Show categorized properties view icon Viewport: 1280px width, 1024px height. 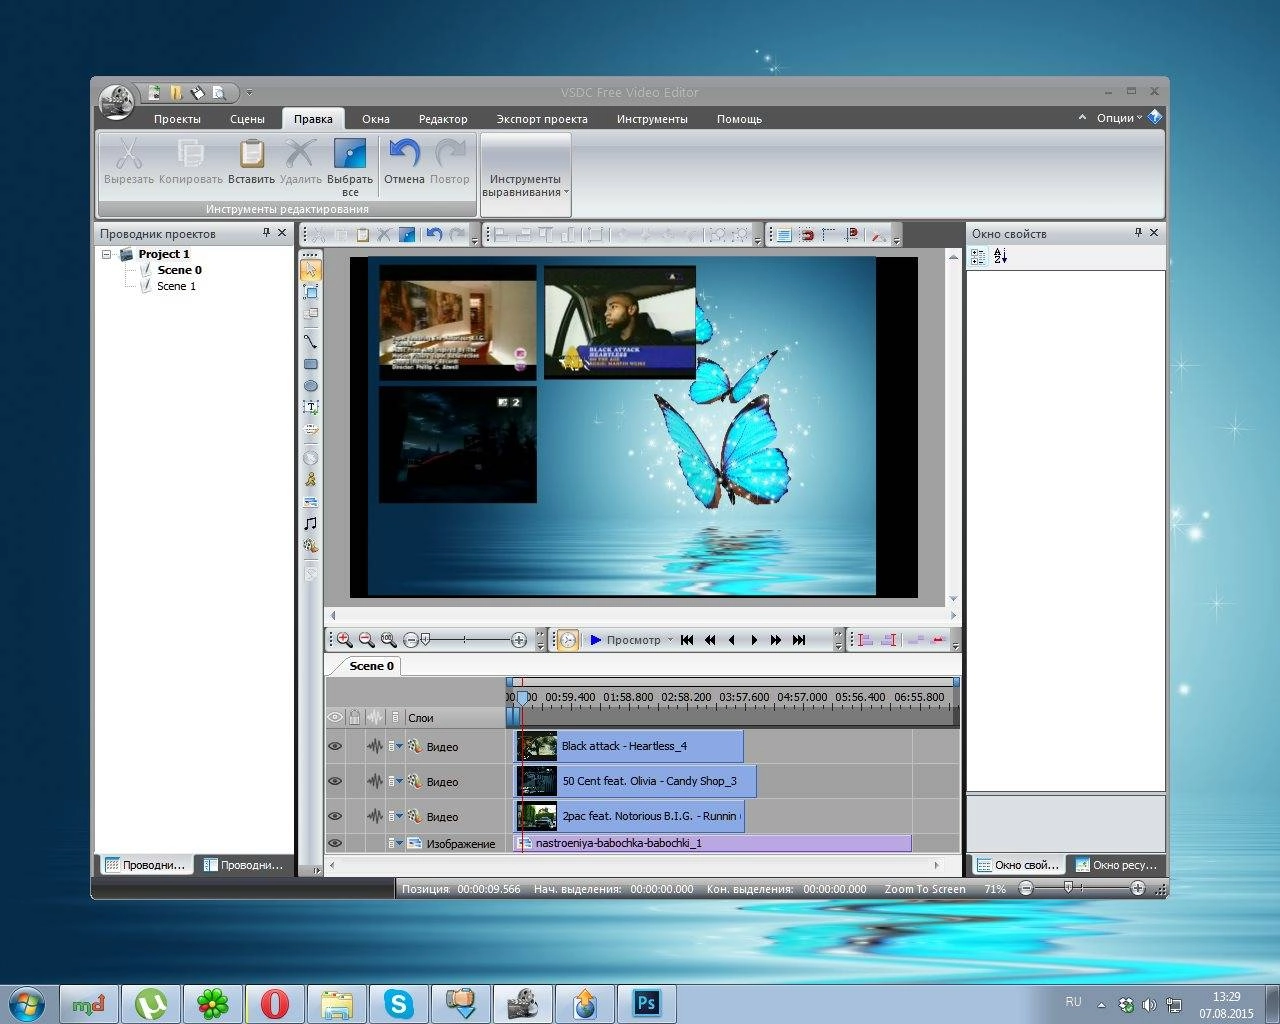click(979, 256)
